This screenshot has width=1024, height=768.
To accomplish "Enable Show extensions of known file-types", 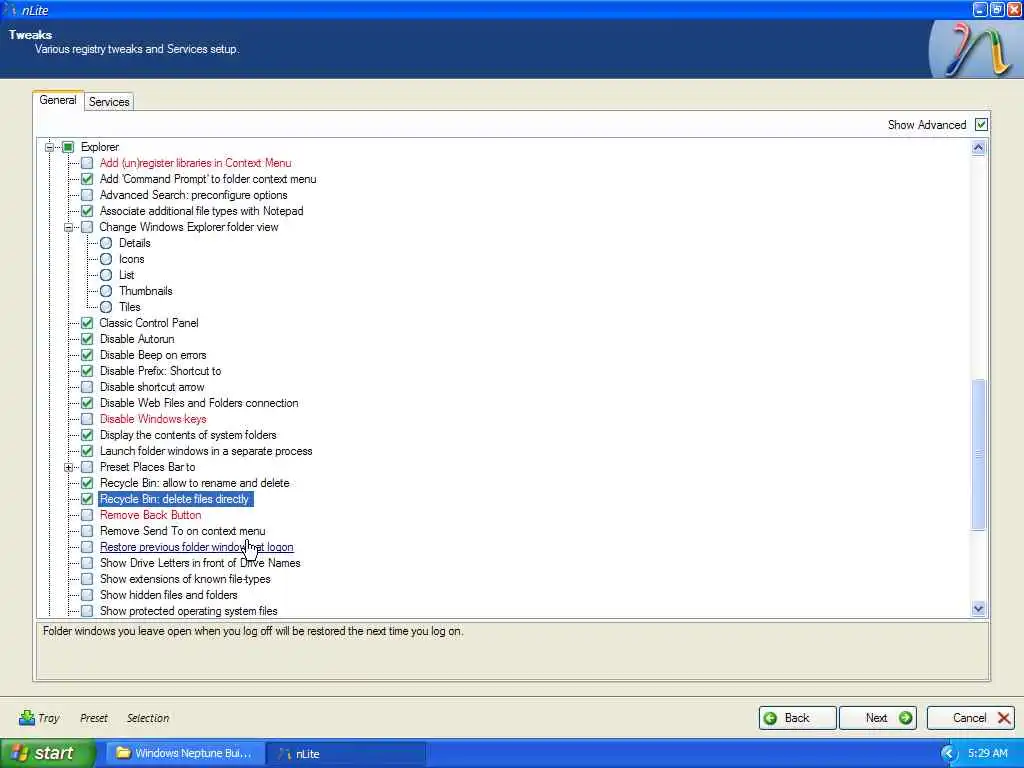I will (87, 579).
